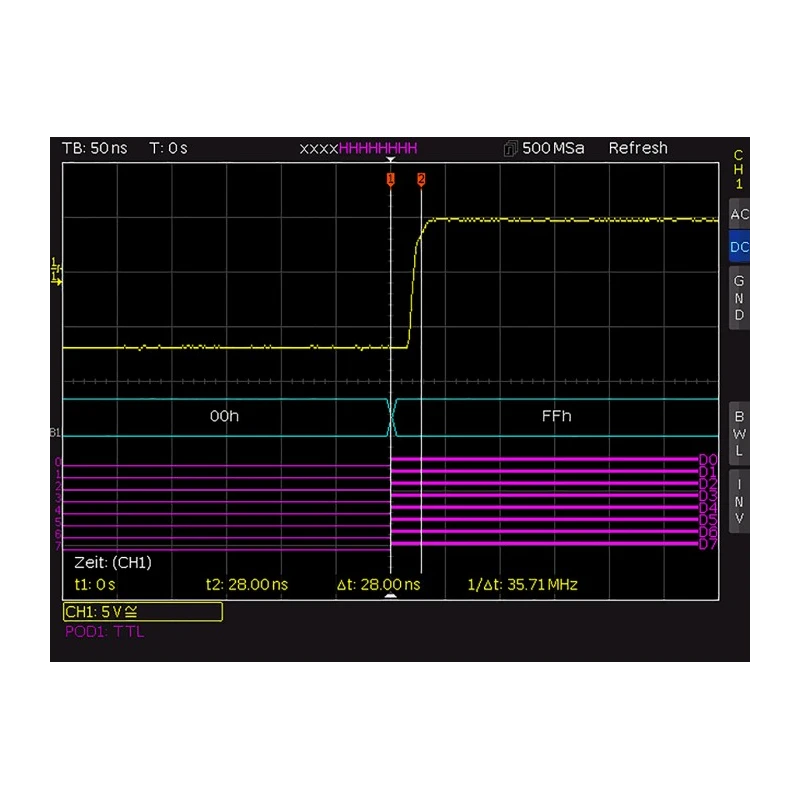Click memory depth icon beside 500 MSa
Screen dimensions: 800x800
(510, 148)
